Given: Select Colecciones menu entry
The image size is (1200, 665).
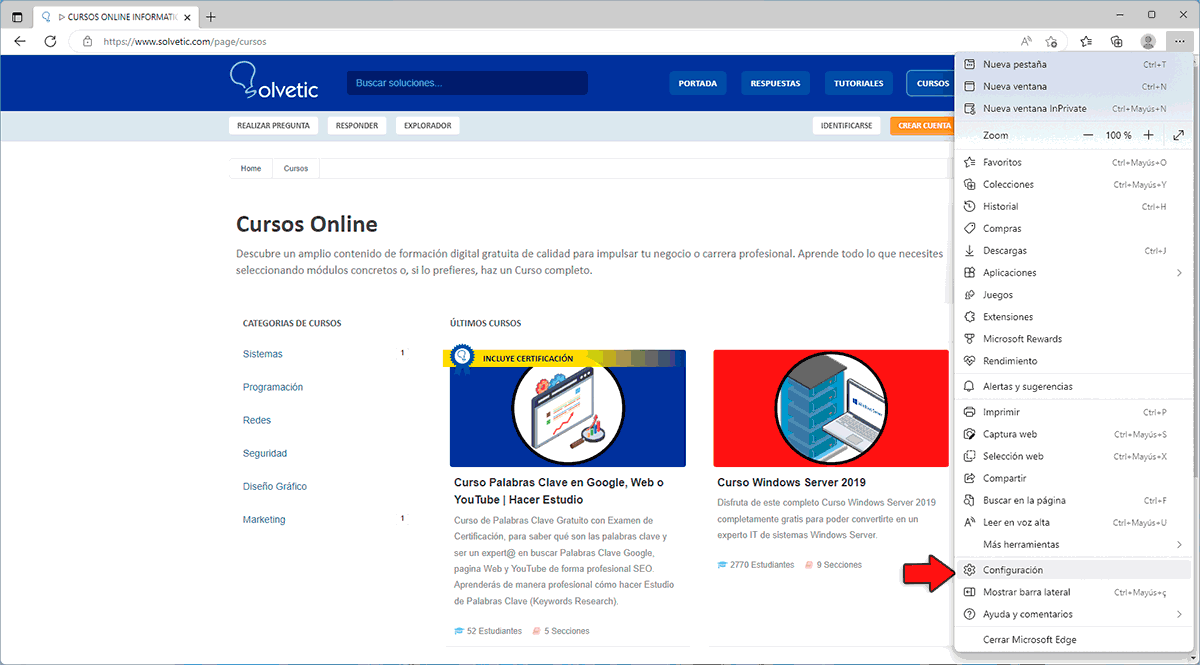Looking at the screenshot, I should point(1073,184).
